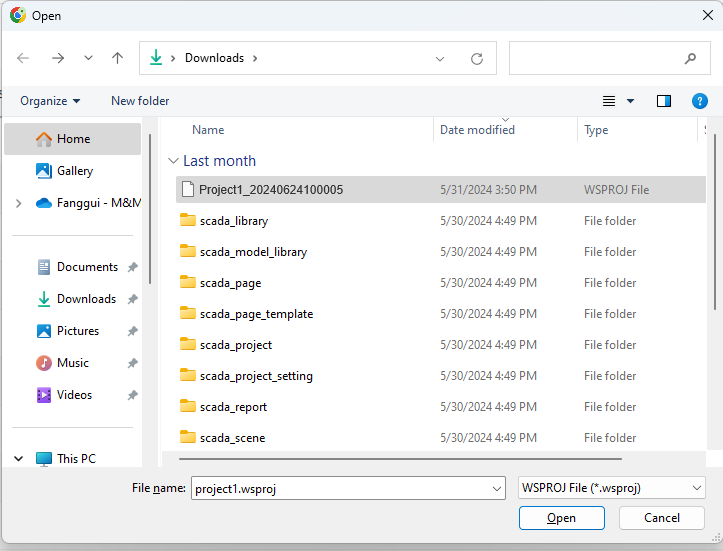Unpin Documents using its pin icon
Image resolution: width=723 pixels, height=551 pixels.
pyautogui.click(x=133, y=268)
